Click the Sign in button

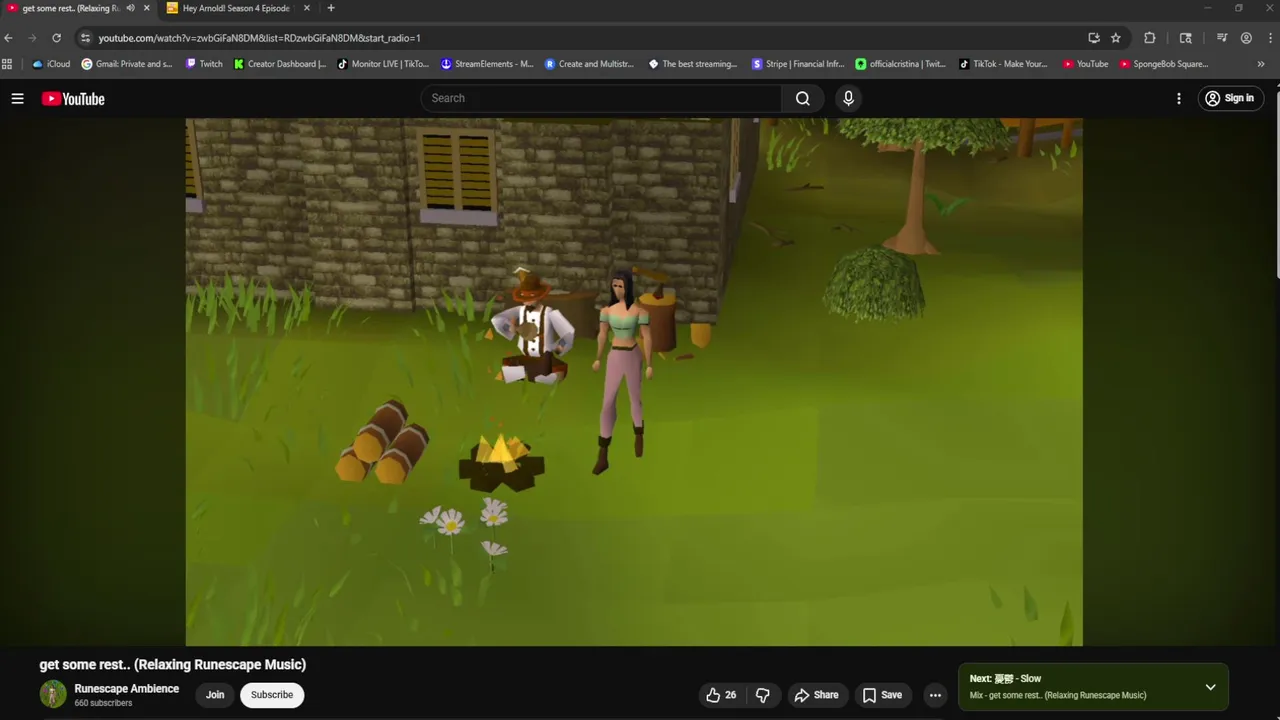(1230, 98)
